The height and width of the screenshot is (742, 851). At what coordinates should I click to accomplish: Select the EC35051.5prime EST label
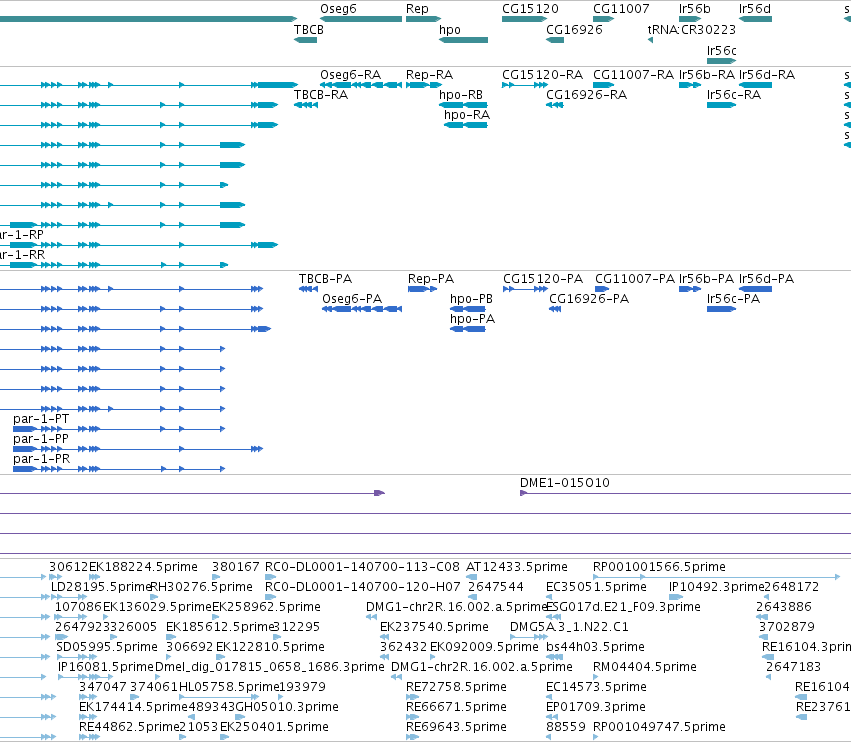(x=596, y=587)
